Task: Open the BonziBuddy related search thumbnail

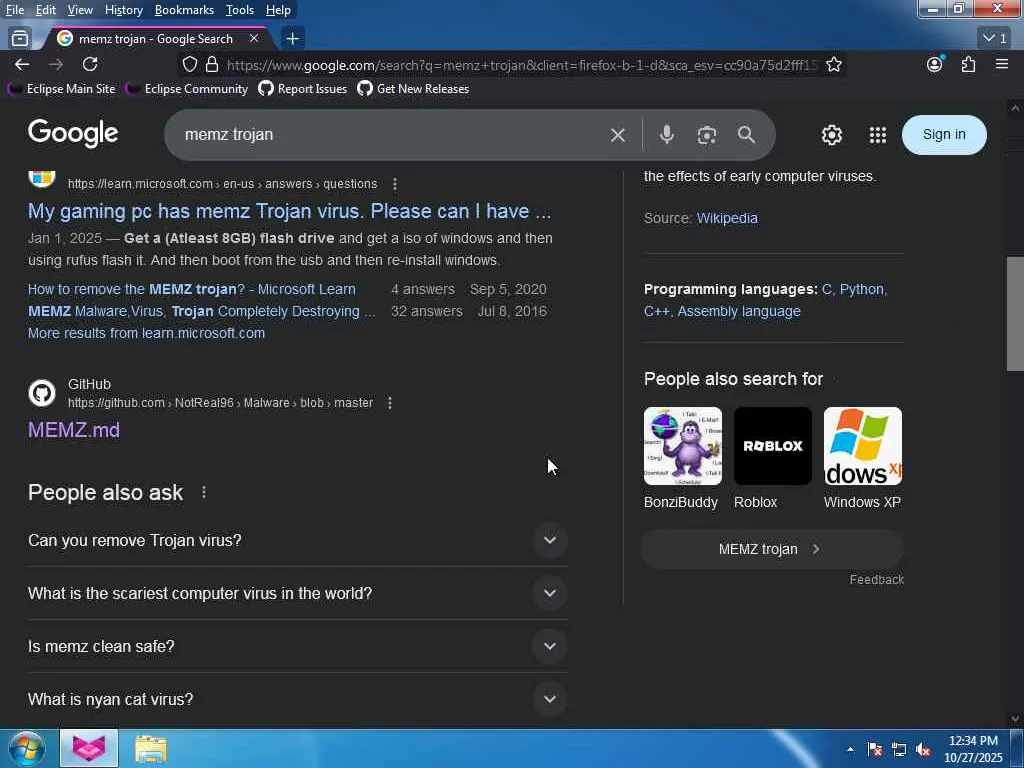Action: [x=682, y=446]
